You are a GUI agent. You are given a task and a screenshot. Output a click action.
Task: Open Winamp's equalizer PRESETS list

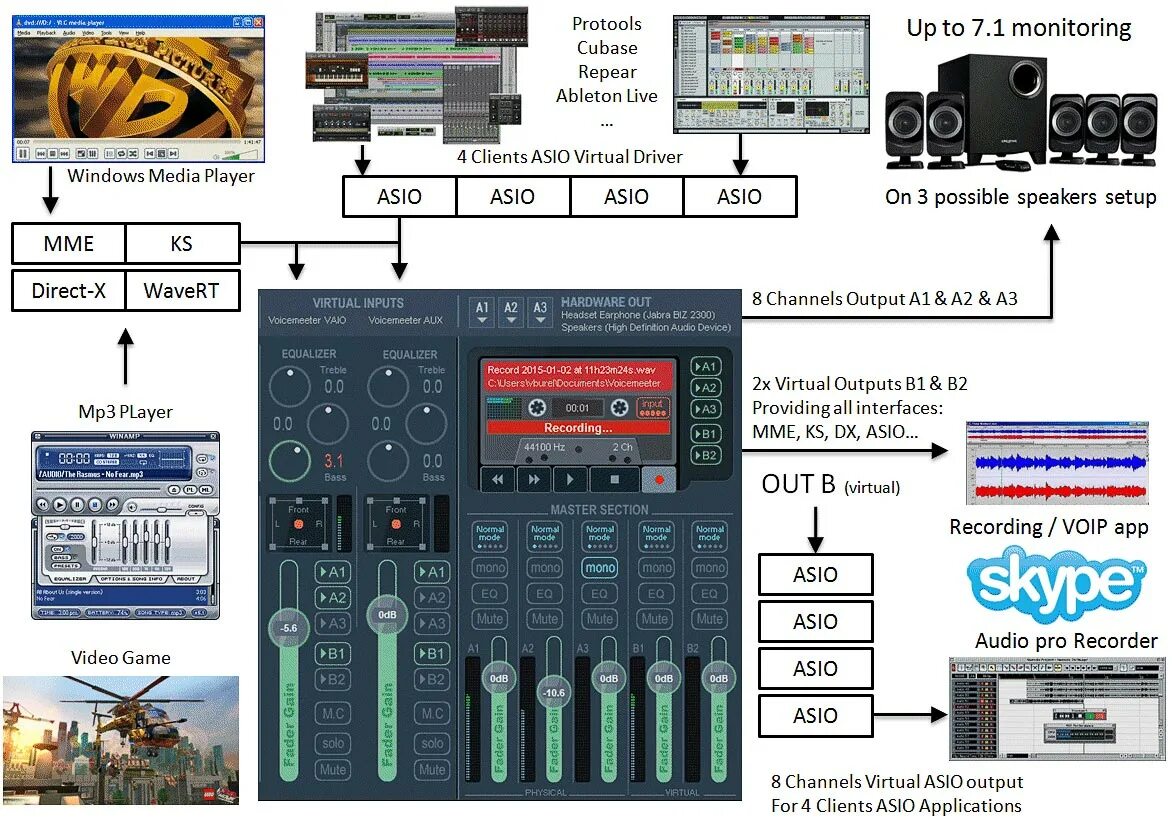pyautogui.click(x=66, y=566)
